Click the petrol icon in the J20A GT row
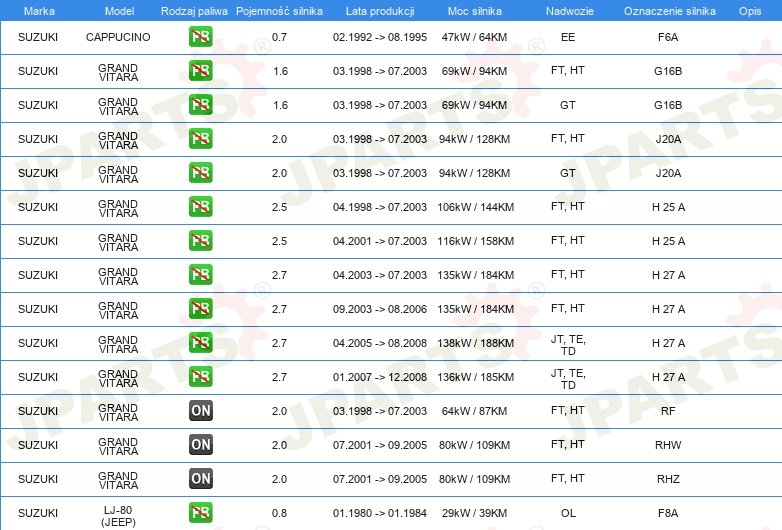 [x=200, y=173]
